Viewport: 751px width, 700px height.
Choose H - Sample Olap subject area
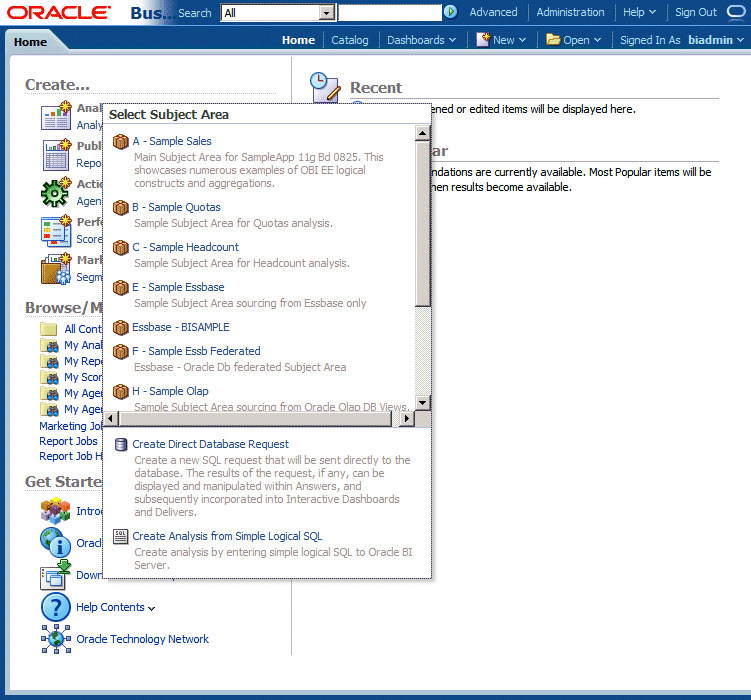(x=171, y=391)
